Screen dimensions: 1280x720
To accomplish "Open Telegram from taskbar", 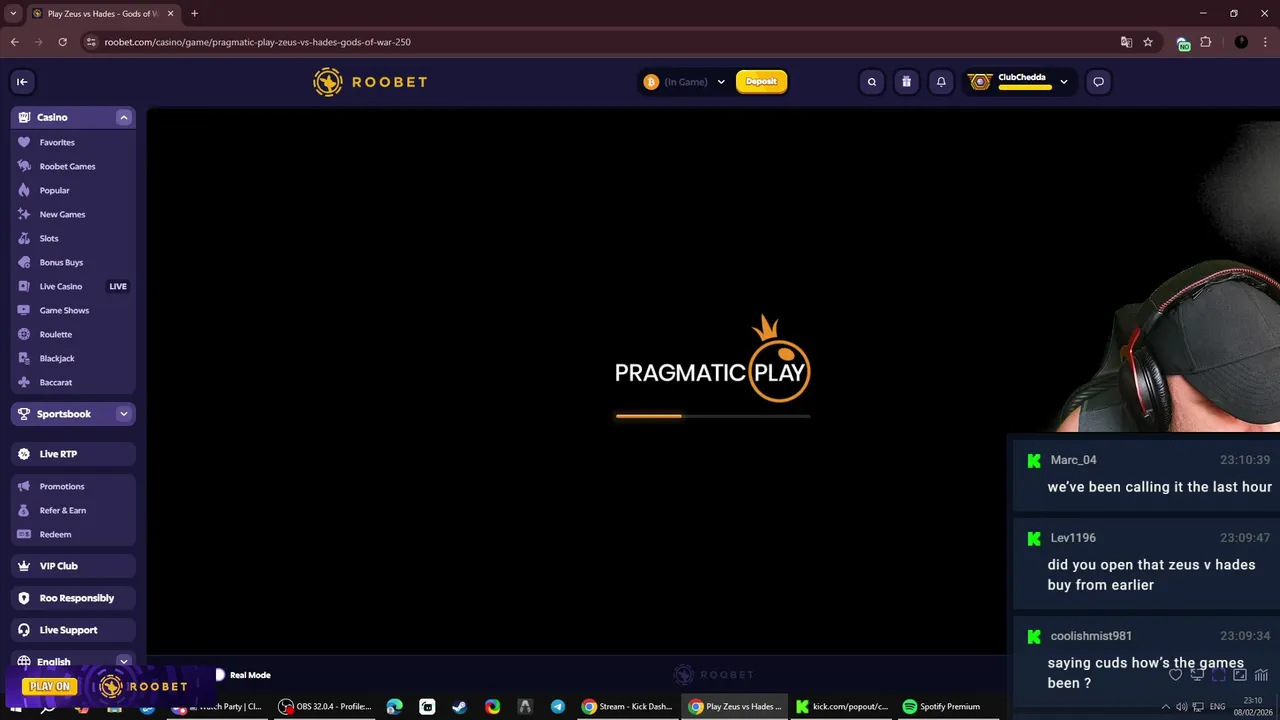I will pos(557,706).
